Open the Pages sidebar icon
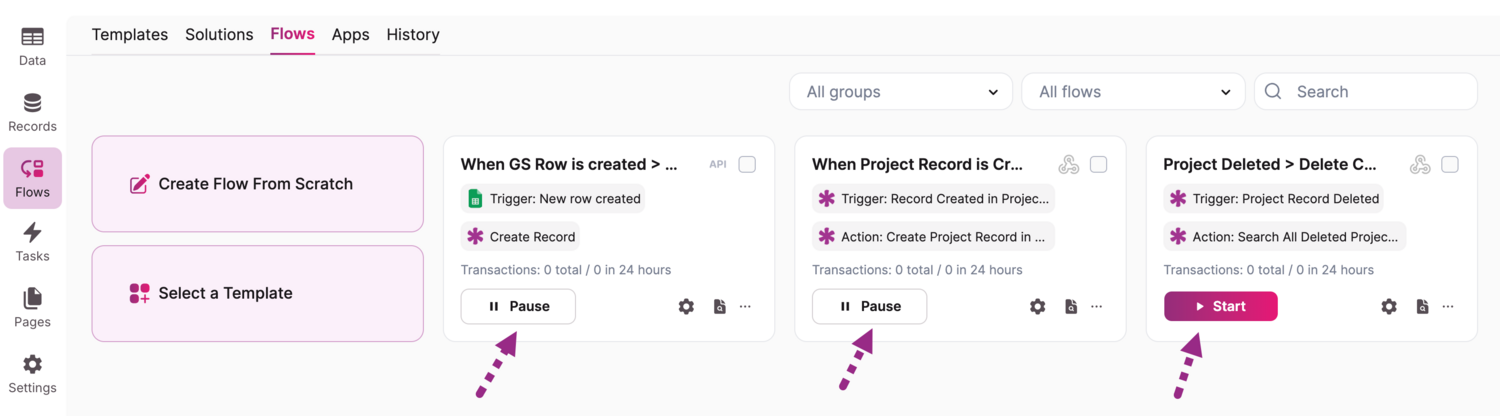Image resolution: width=1500 pixels, height=416 pixels. [32, 307]
